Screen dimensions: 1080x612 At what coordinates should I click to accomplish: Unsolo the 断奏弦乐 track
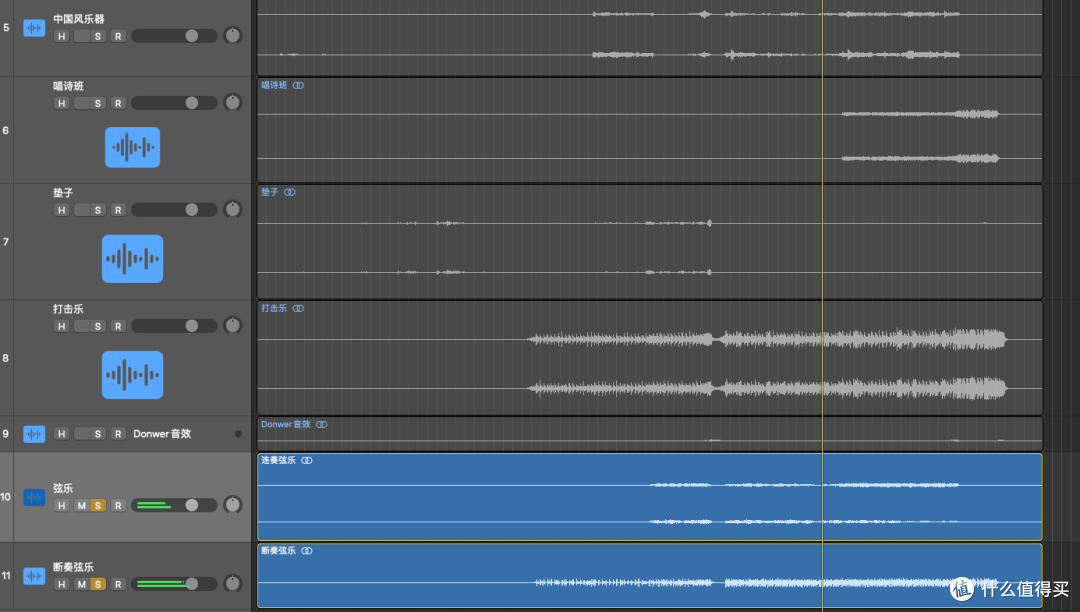click(98, 584)
